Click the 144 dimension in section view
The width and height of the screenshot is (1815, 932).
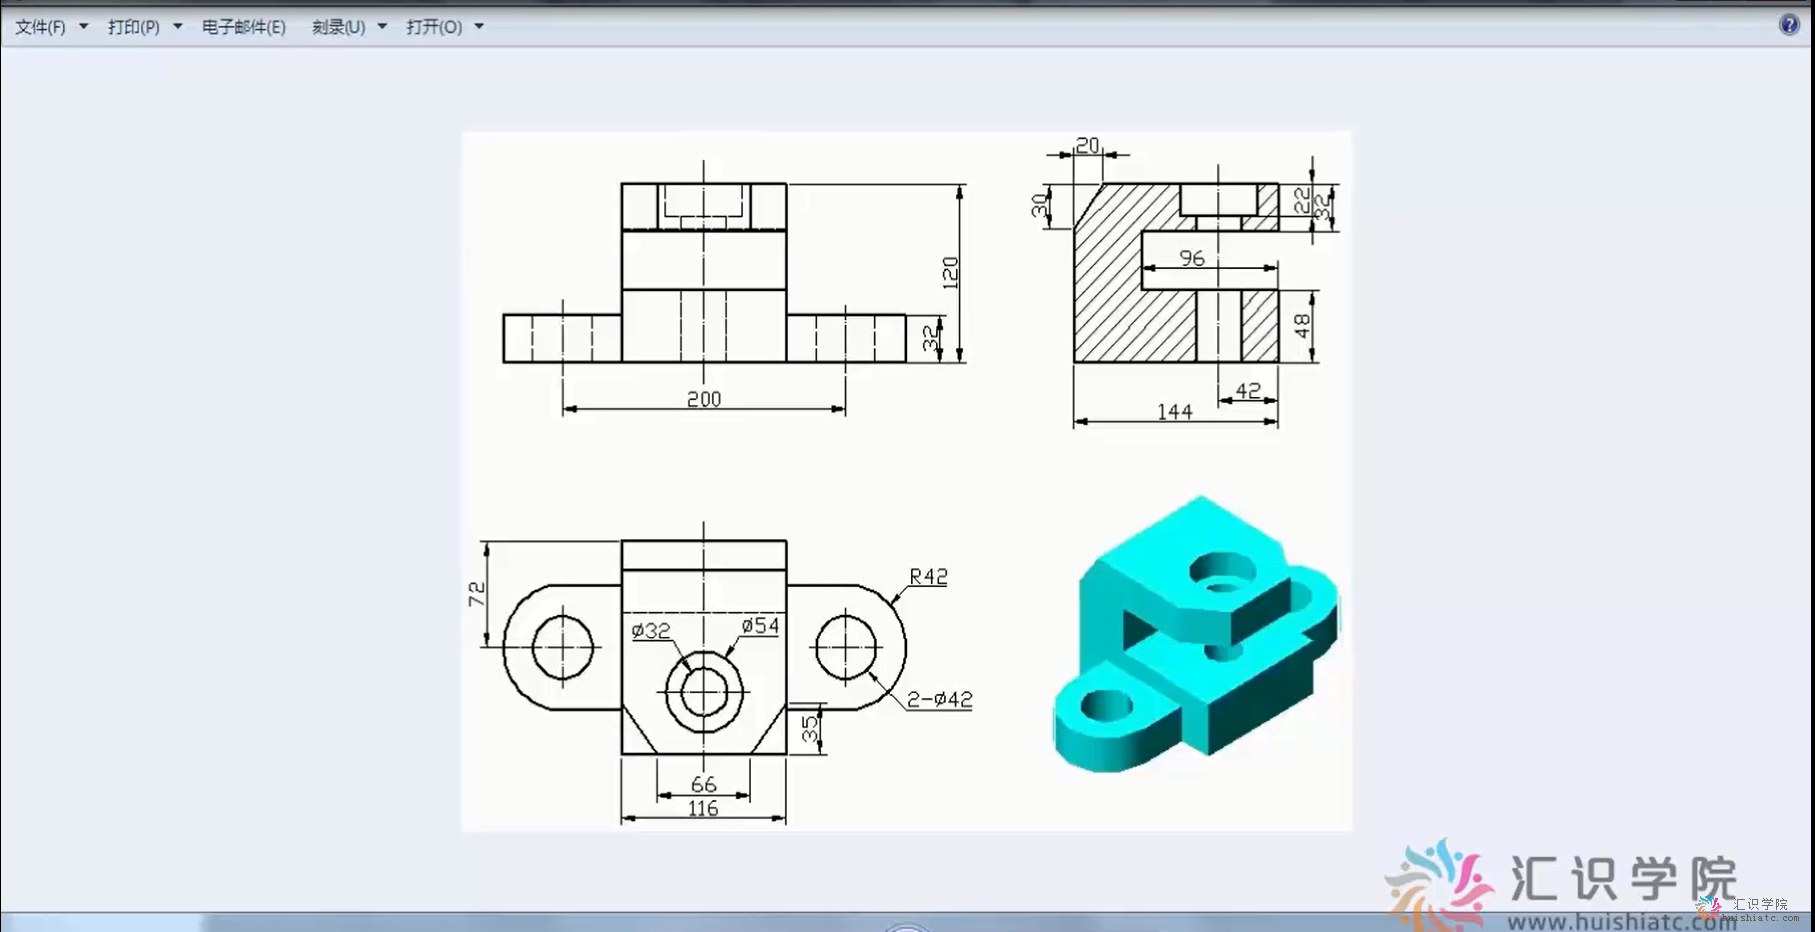(x=1175, y=412)
